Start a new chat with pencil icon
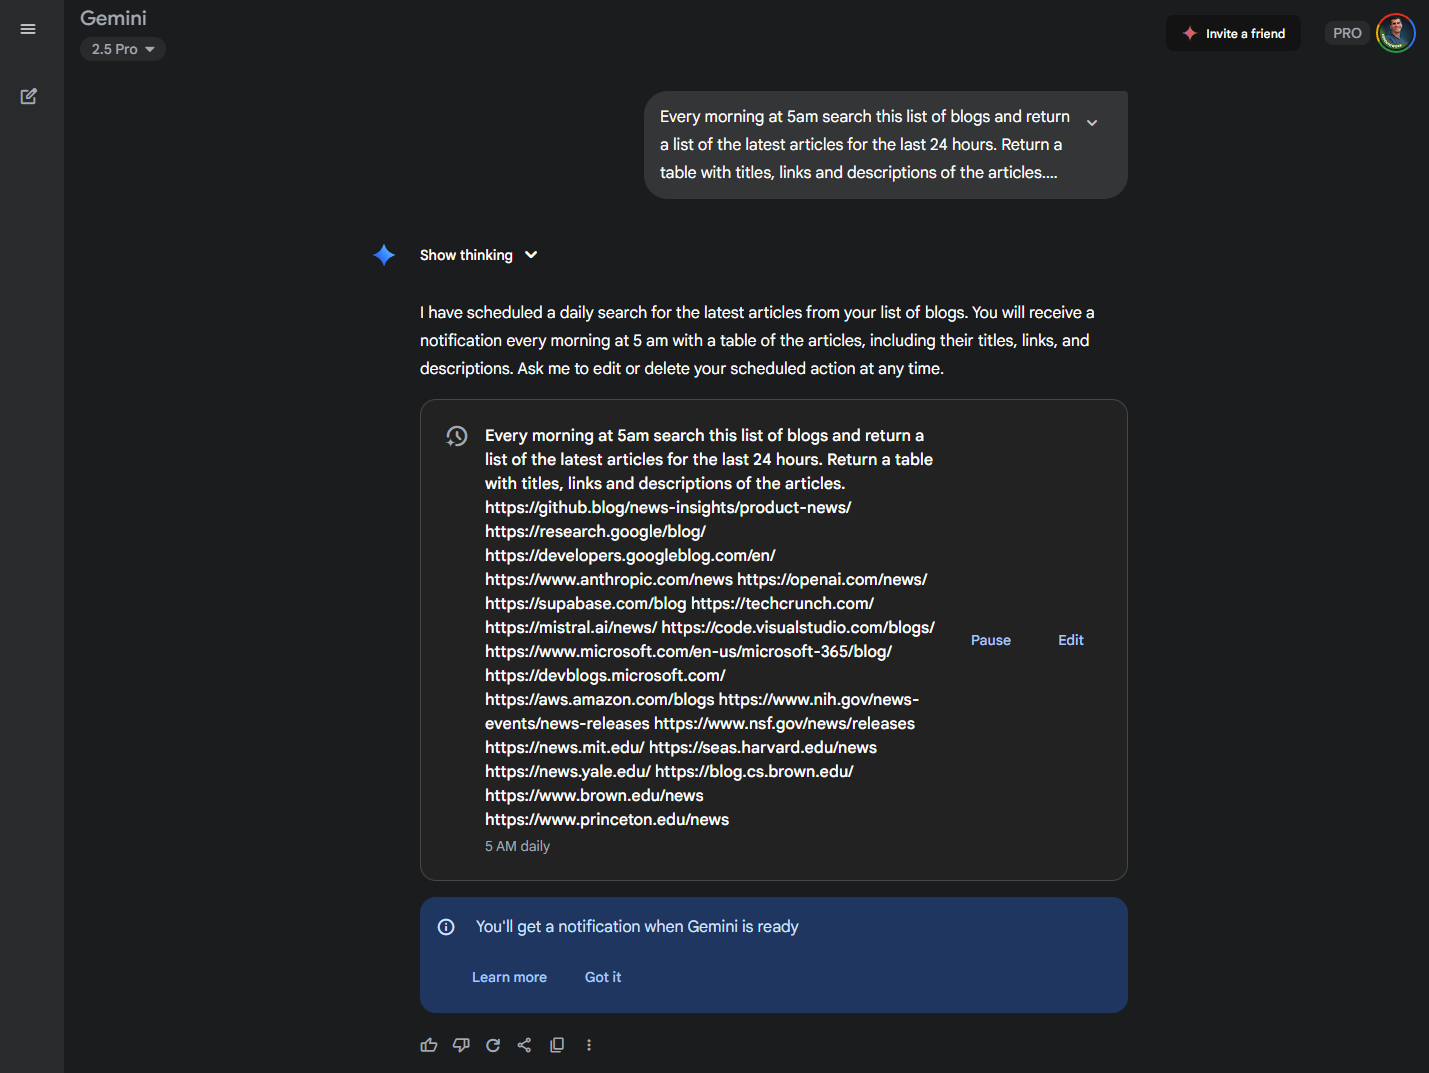Image resolution: width=1429 pixels, height=1073 pixels. 28,97
